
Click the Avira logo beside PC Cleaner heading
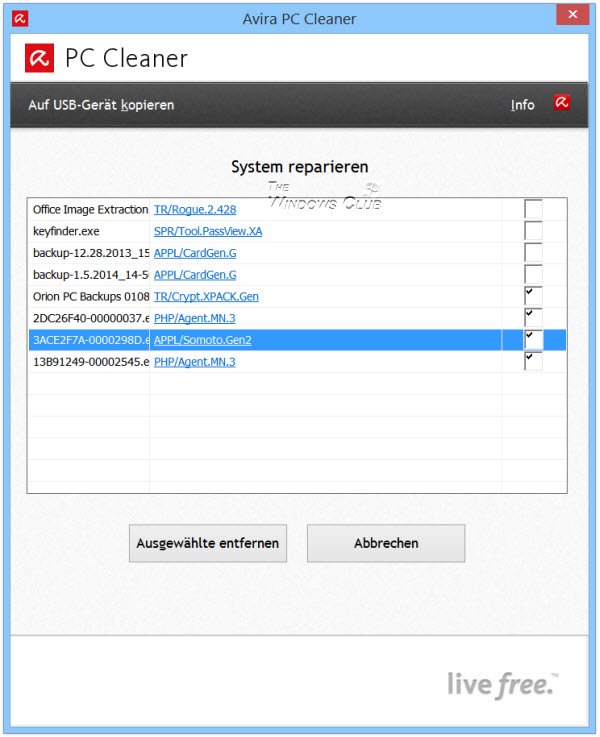pyautogui.click(x=40, y=58)
